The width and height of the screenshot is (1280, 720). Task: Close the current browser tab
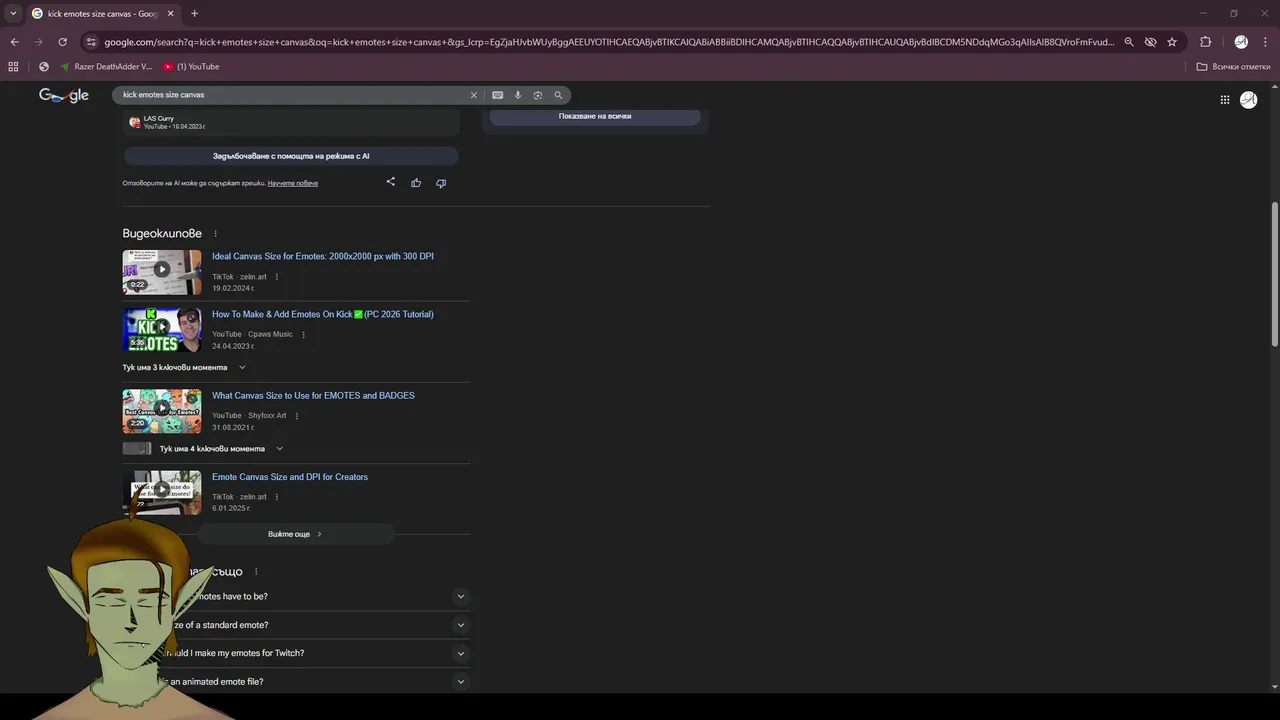170,14
